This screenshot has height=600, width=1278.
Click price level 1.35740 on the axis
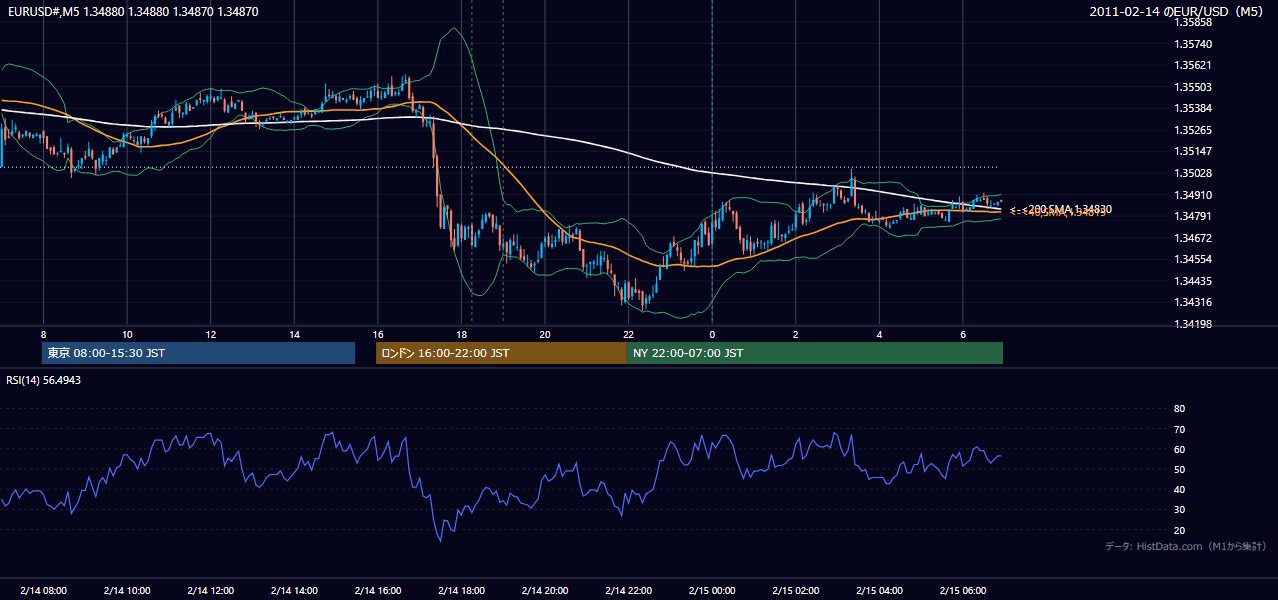tap(1195, 44)
